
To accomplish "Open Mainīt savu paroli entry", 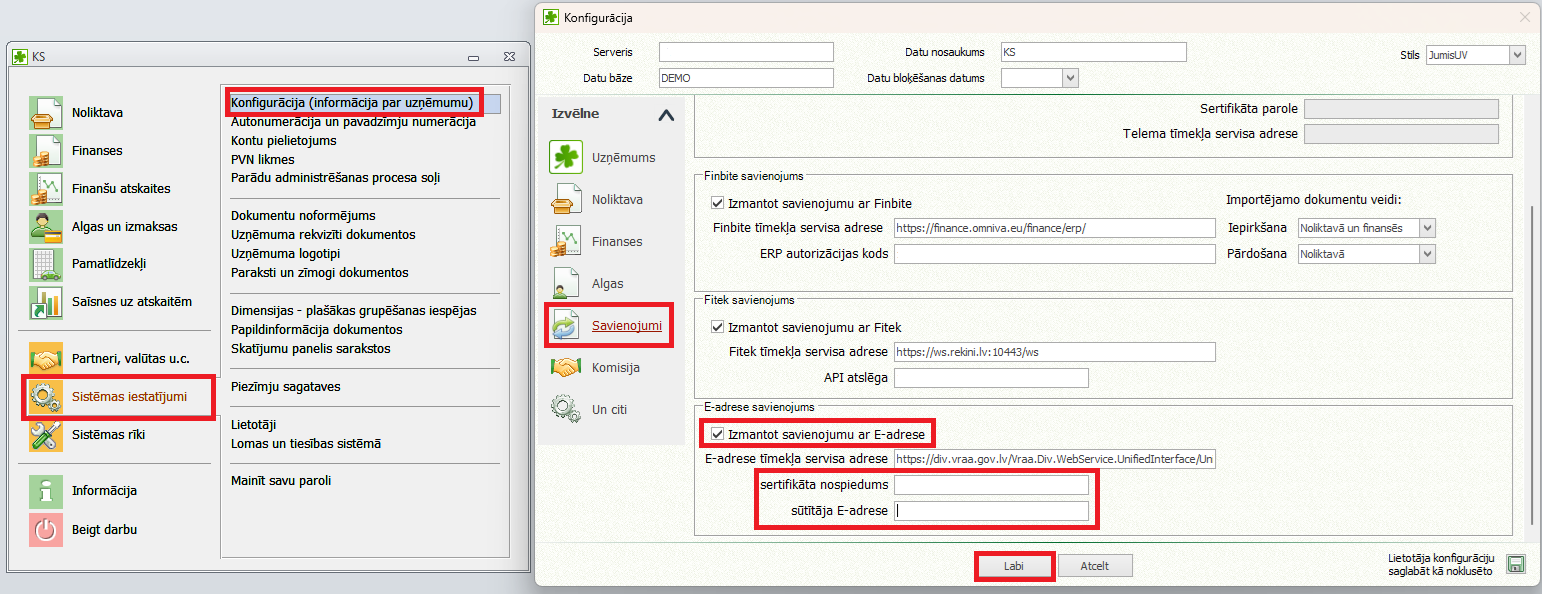I will (x=281, y=481).
